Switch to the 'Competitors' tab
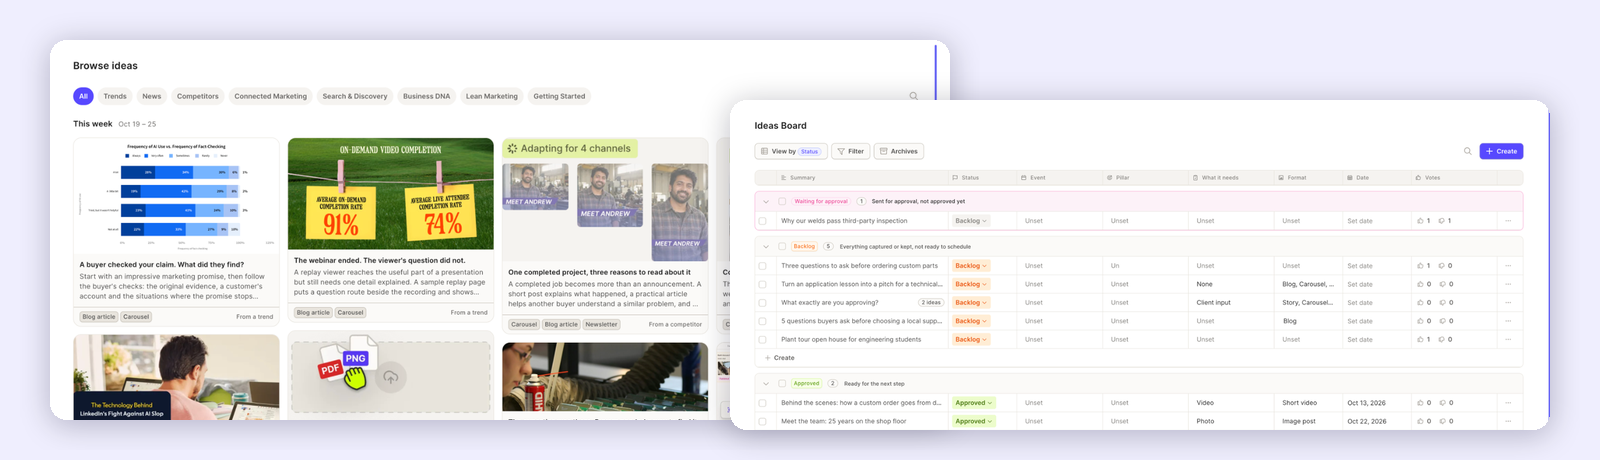1600x460 pixels. 198,96
